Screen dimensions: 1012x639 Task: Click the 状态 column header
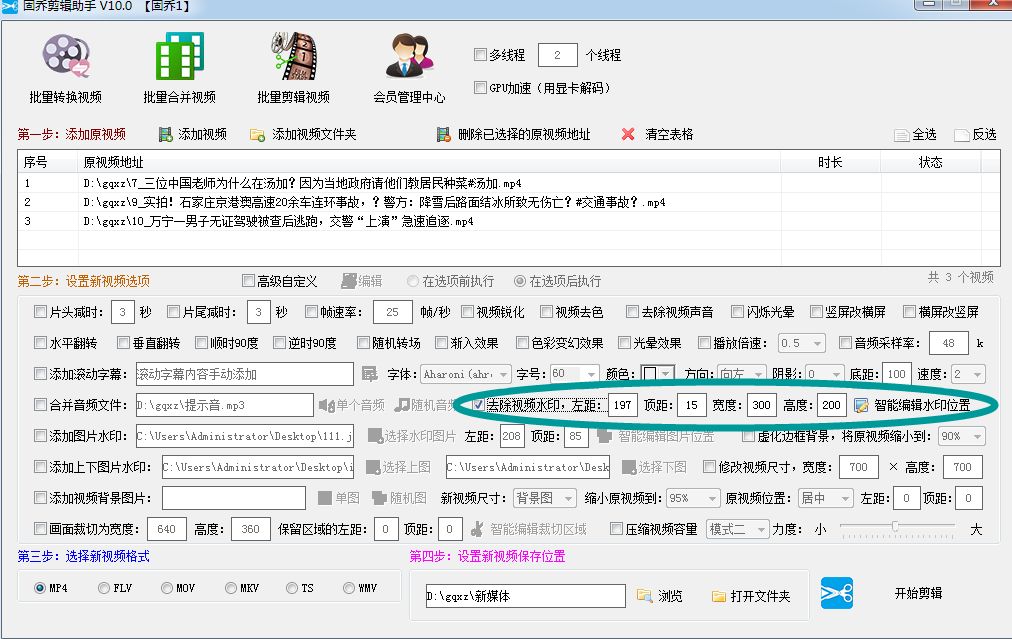[x=930, y=162]
